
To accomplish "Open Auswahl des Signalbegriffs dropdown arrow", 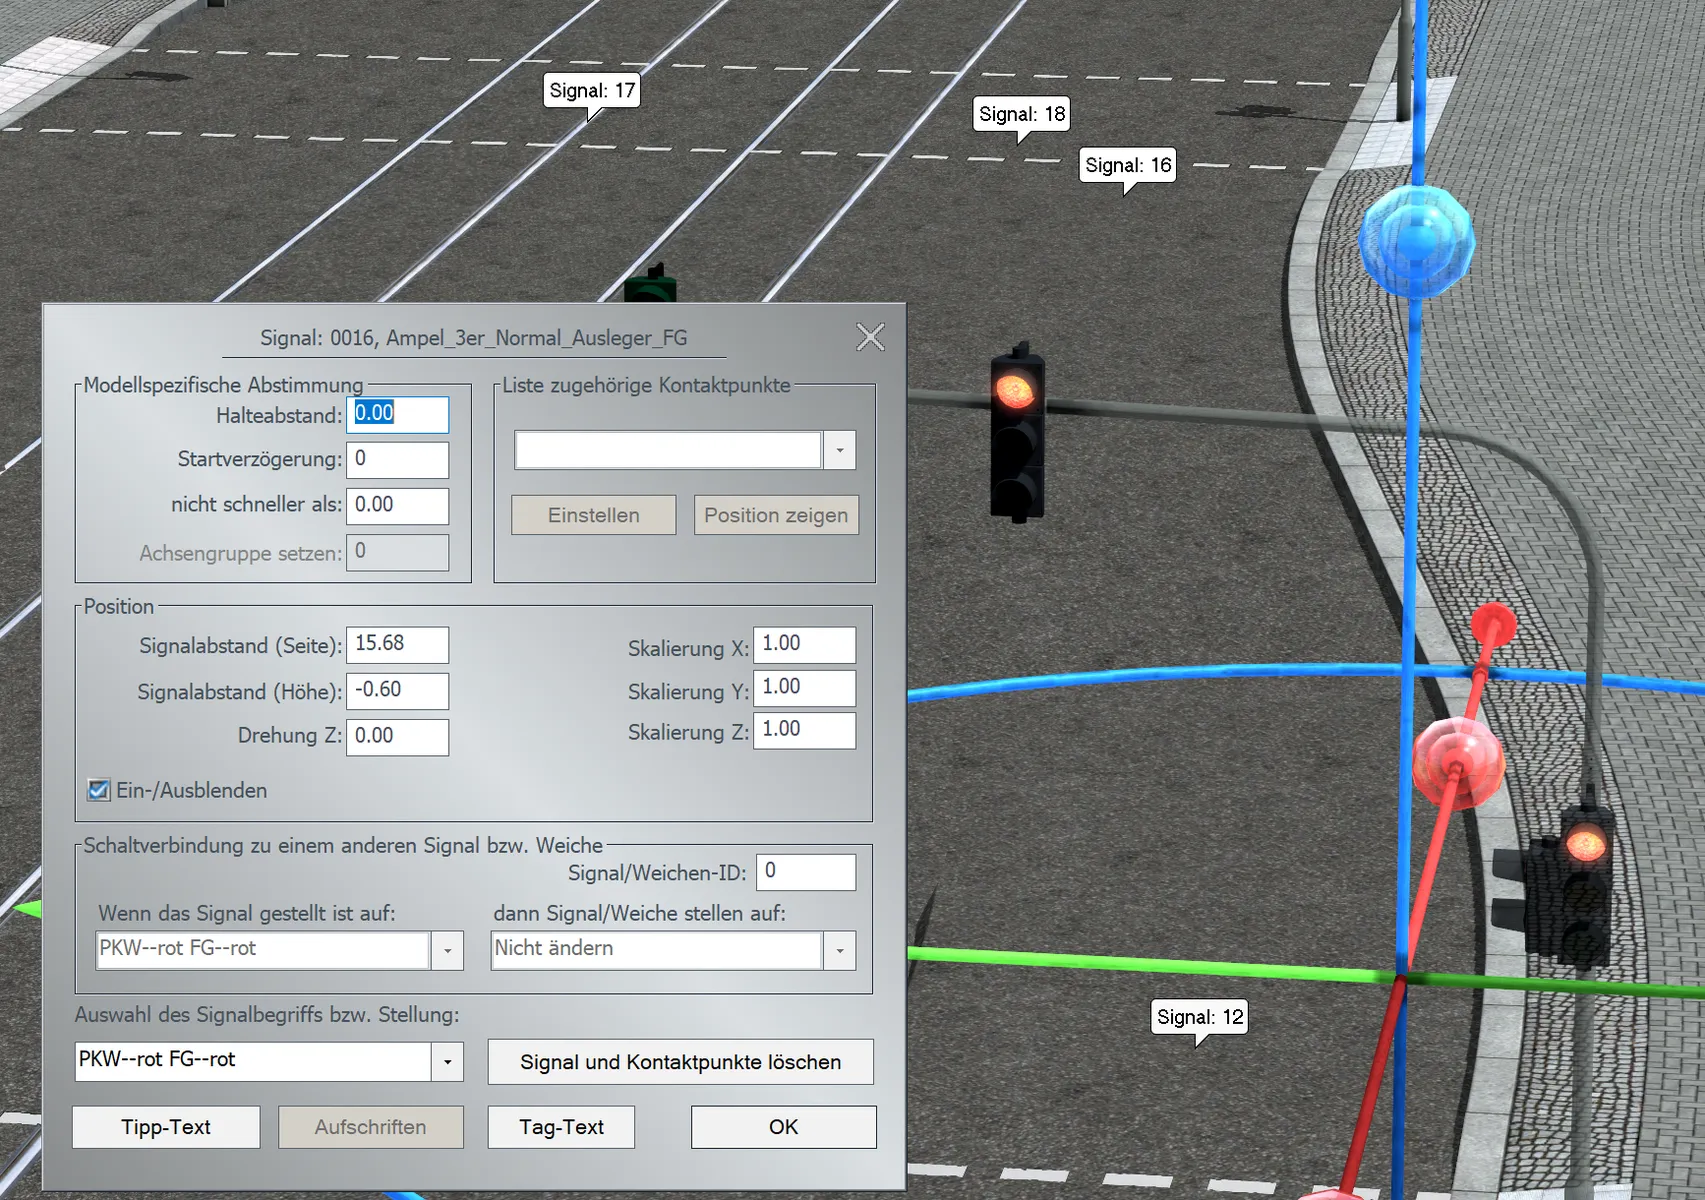I will click(447, 1062).
